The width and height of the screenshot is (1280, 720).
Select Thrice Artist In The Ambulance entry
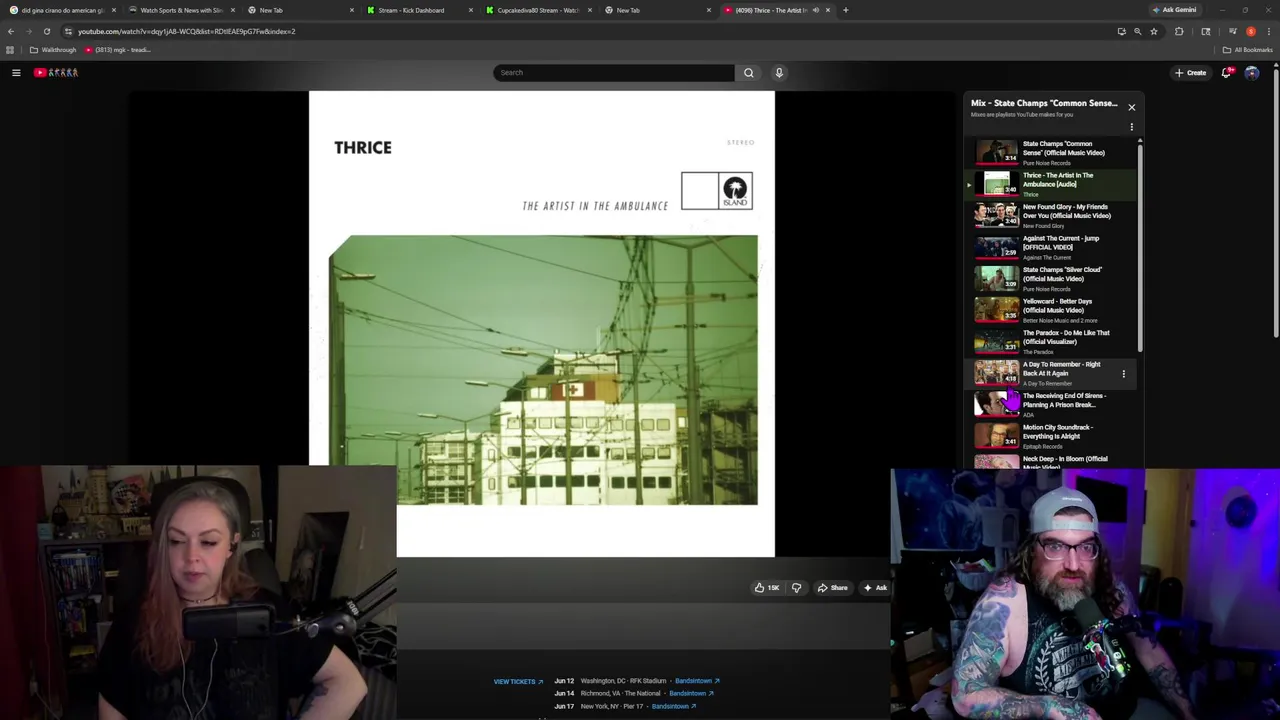pos(1052,184)
